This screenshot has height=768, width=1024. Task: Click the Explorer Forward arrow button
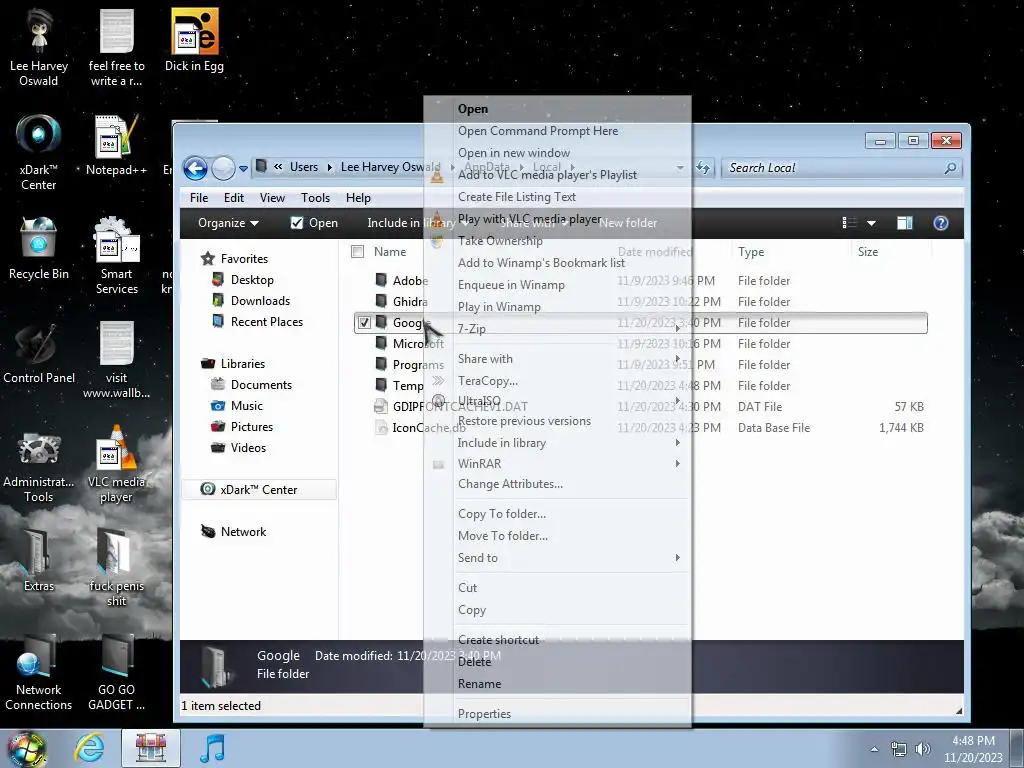(x=223, y=168)
